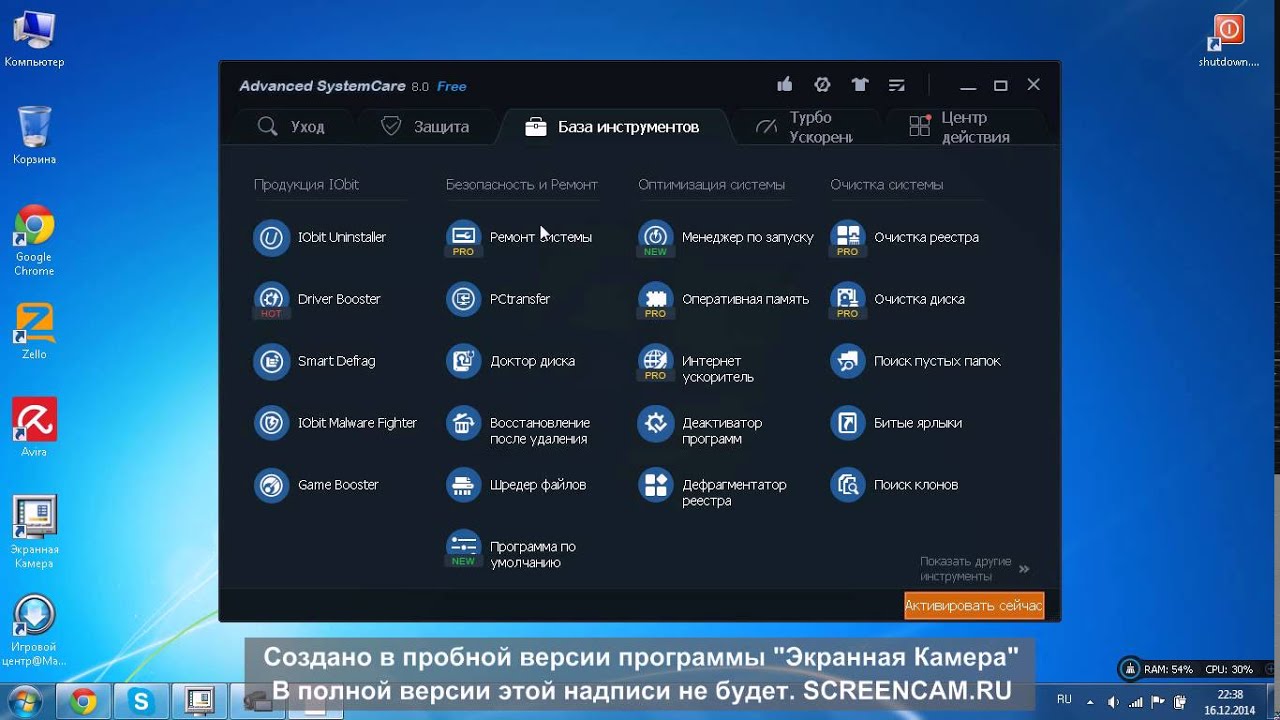Open Очистка диска icon
Viewport: 1280px width, 720px height.
(847, 300)
